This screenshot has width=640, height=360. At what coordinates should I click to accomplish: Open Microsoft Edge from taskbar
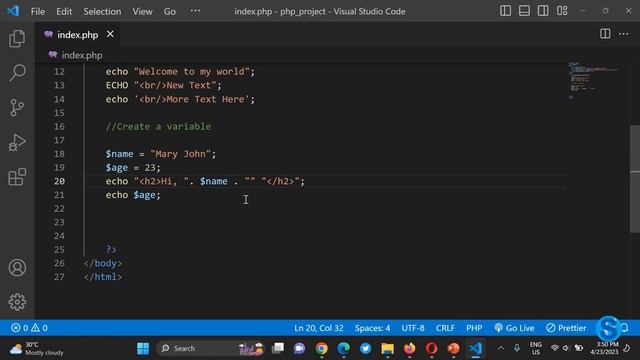(343, 349)
